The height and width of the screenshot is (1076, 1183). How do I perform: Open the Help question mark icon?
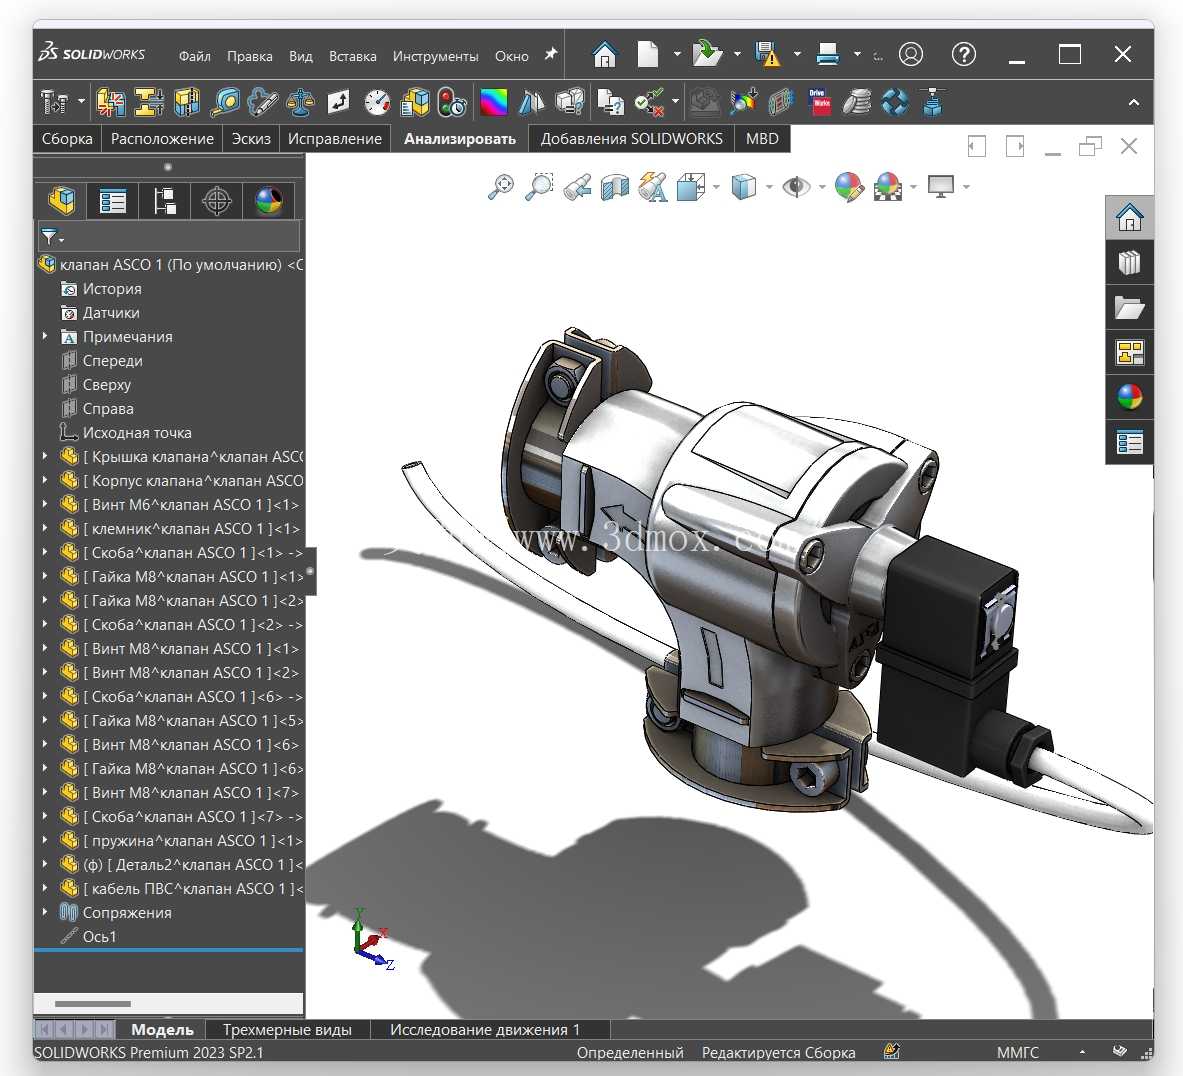pyautogui.click(x=963, y=54)
